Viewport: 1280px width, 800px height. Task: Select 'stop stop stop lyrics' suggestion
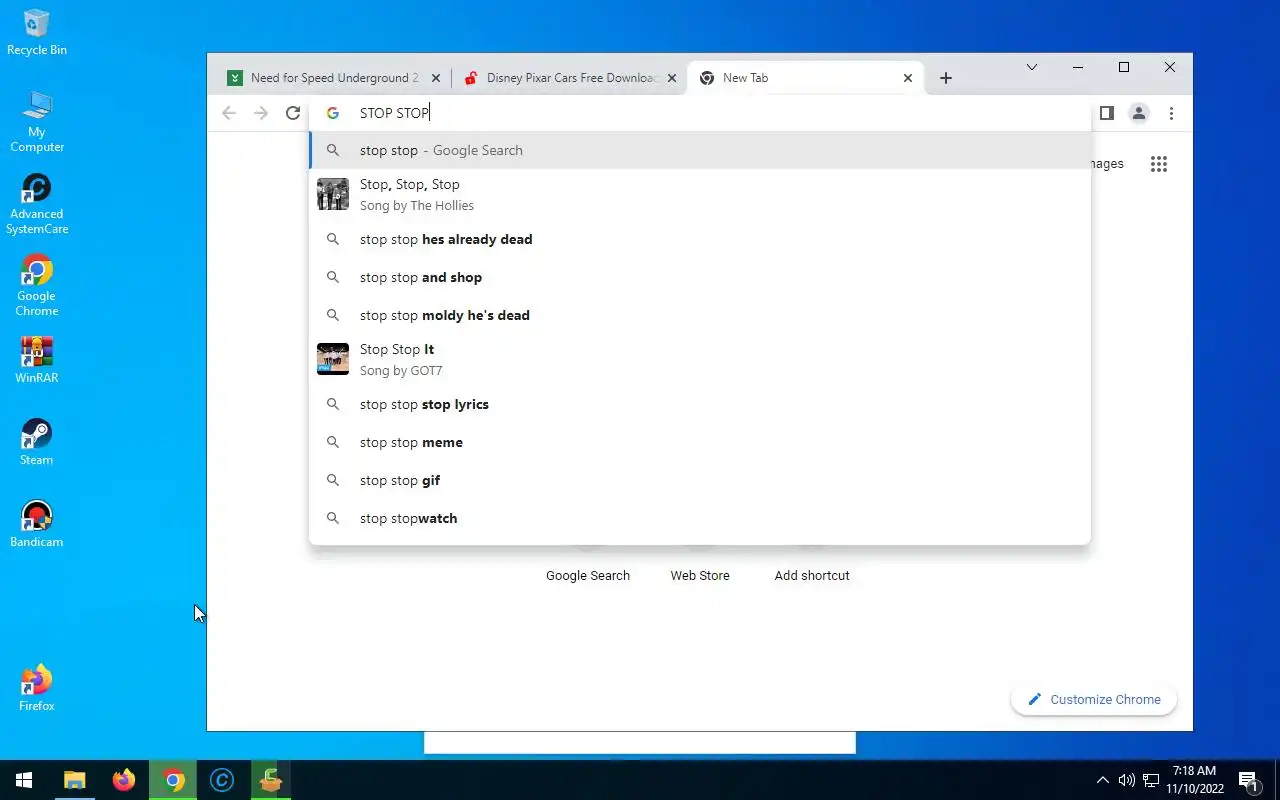[x=700, y=404]
